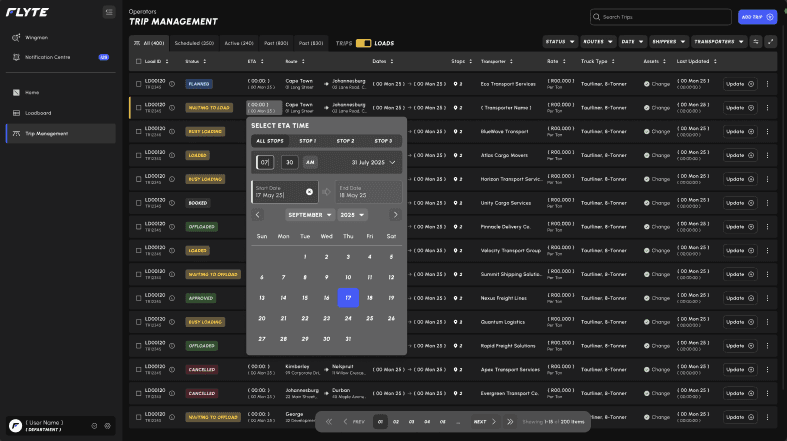
Task: Open the Routes filter dropdown
Action: 598,42
